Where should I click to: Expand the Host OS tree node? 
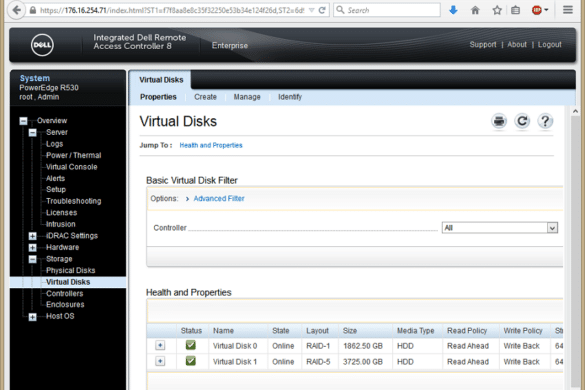point(32,317)
